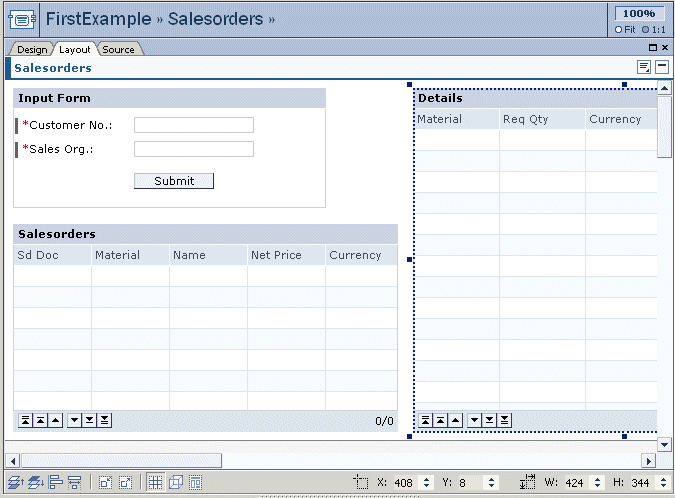The height and width of the screenshot is (498, 675).
Task: Select the Fit zoom radio button
Action: [x=618, y=30]
